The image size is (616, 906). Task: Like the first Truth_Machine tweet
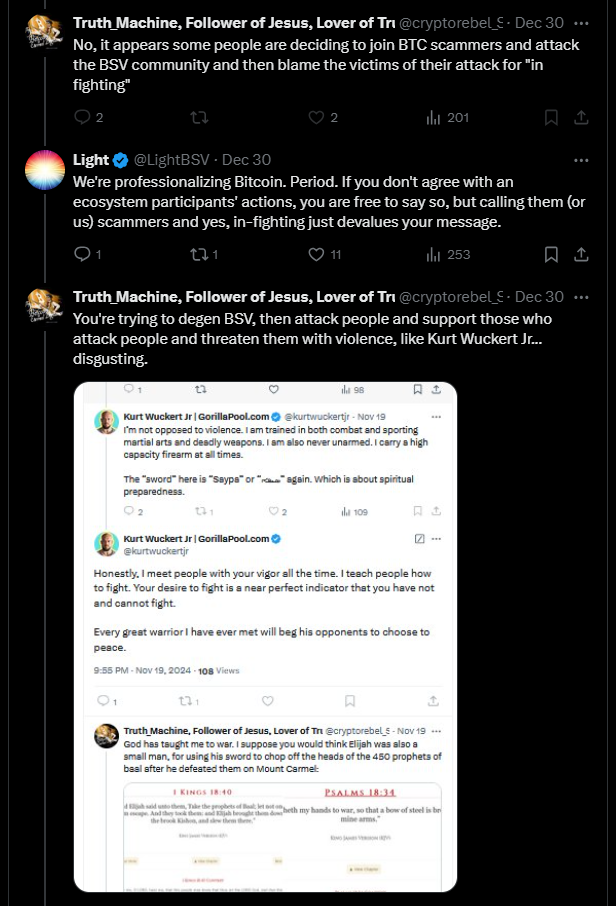click(x=322, y=118)
